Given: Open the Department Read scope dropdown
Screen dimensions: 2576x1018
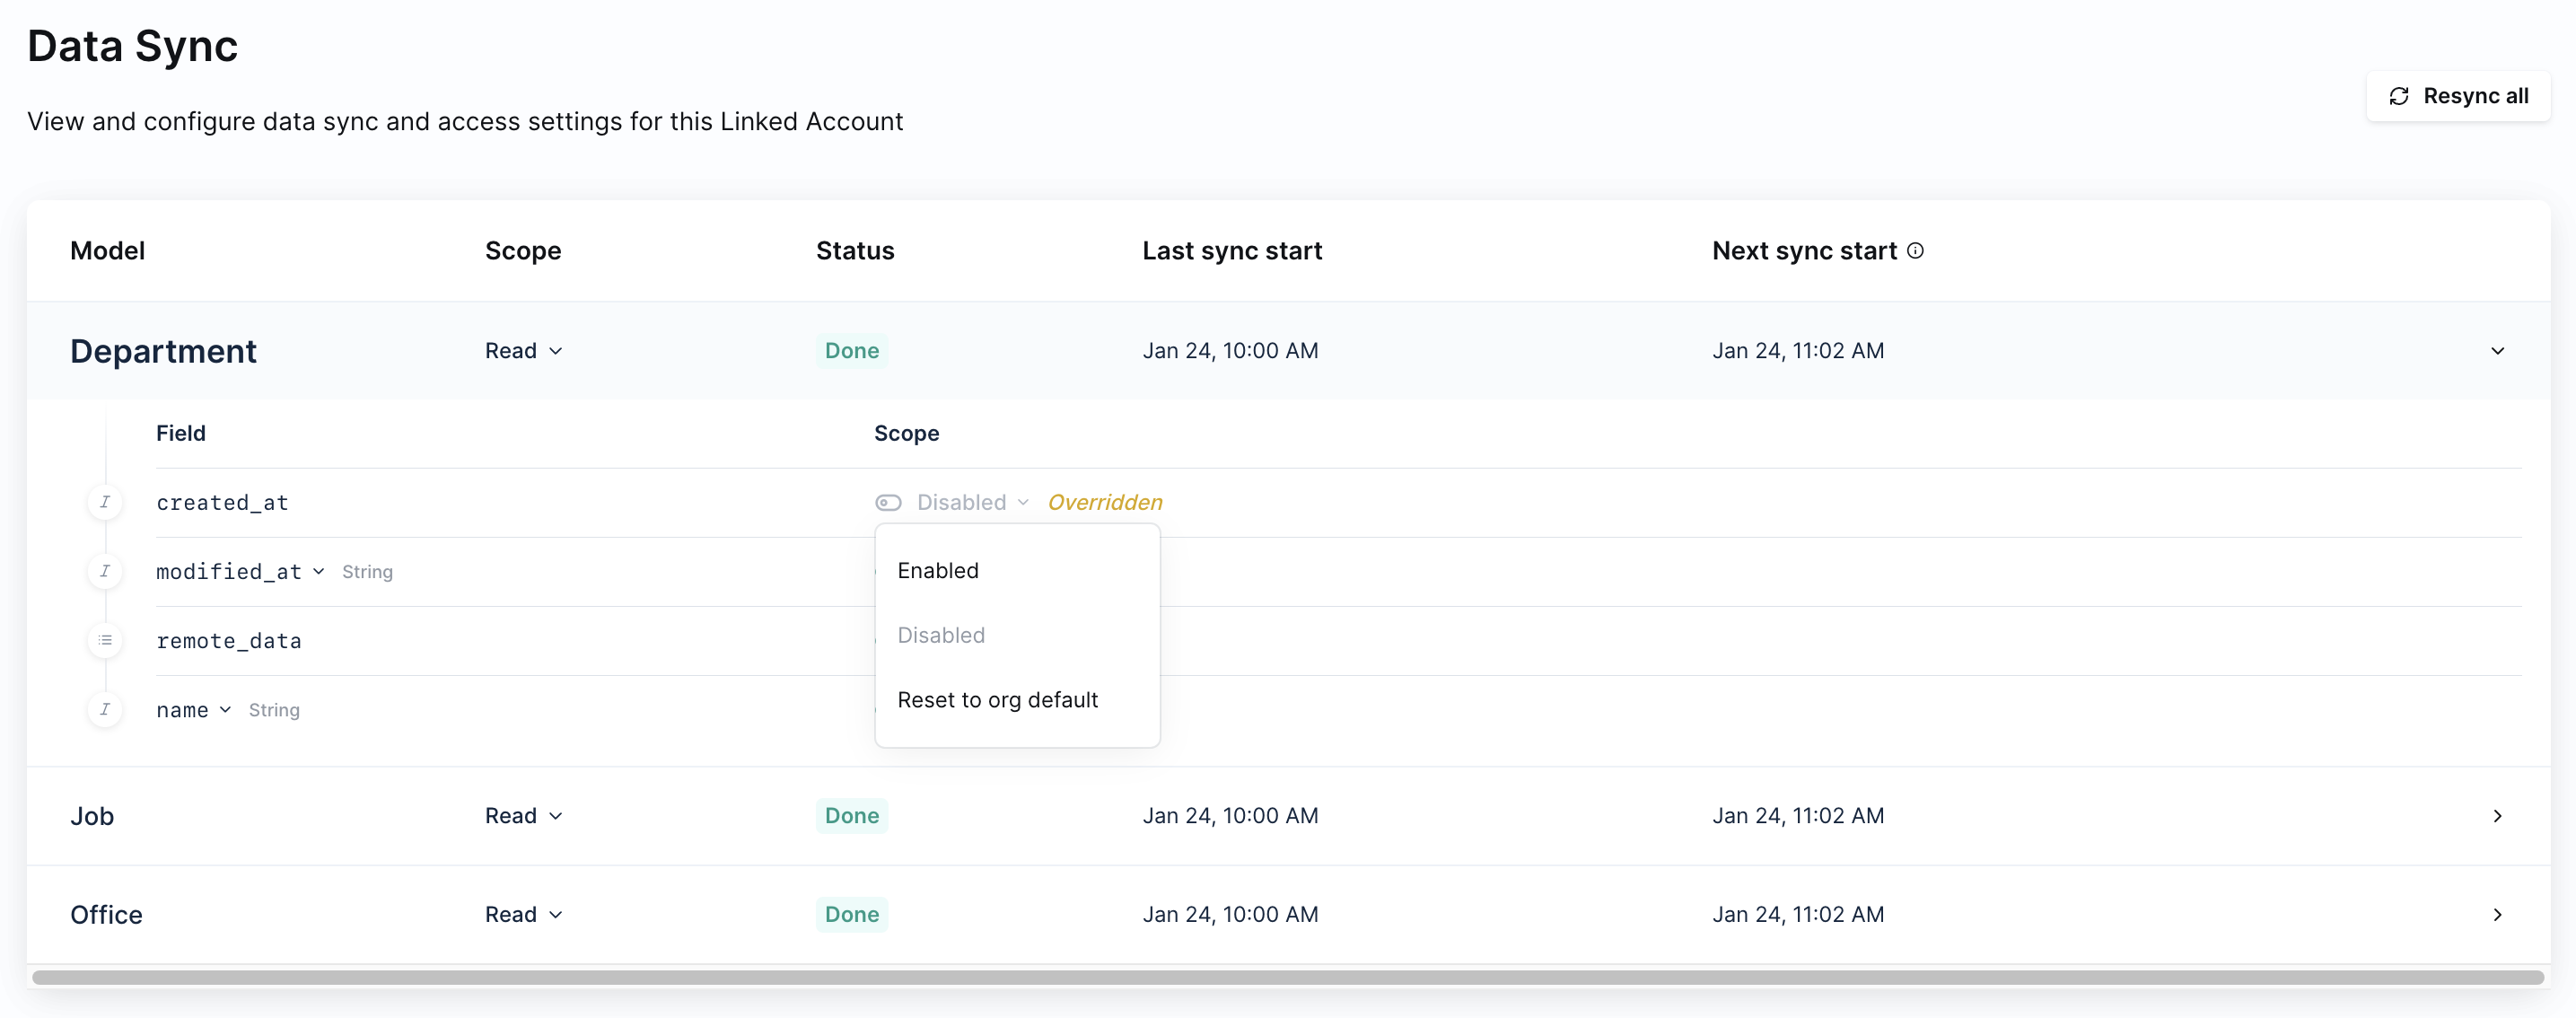Looking at the screenshot, I should point(524,351).
